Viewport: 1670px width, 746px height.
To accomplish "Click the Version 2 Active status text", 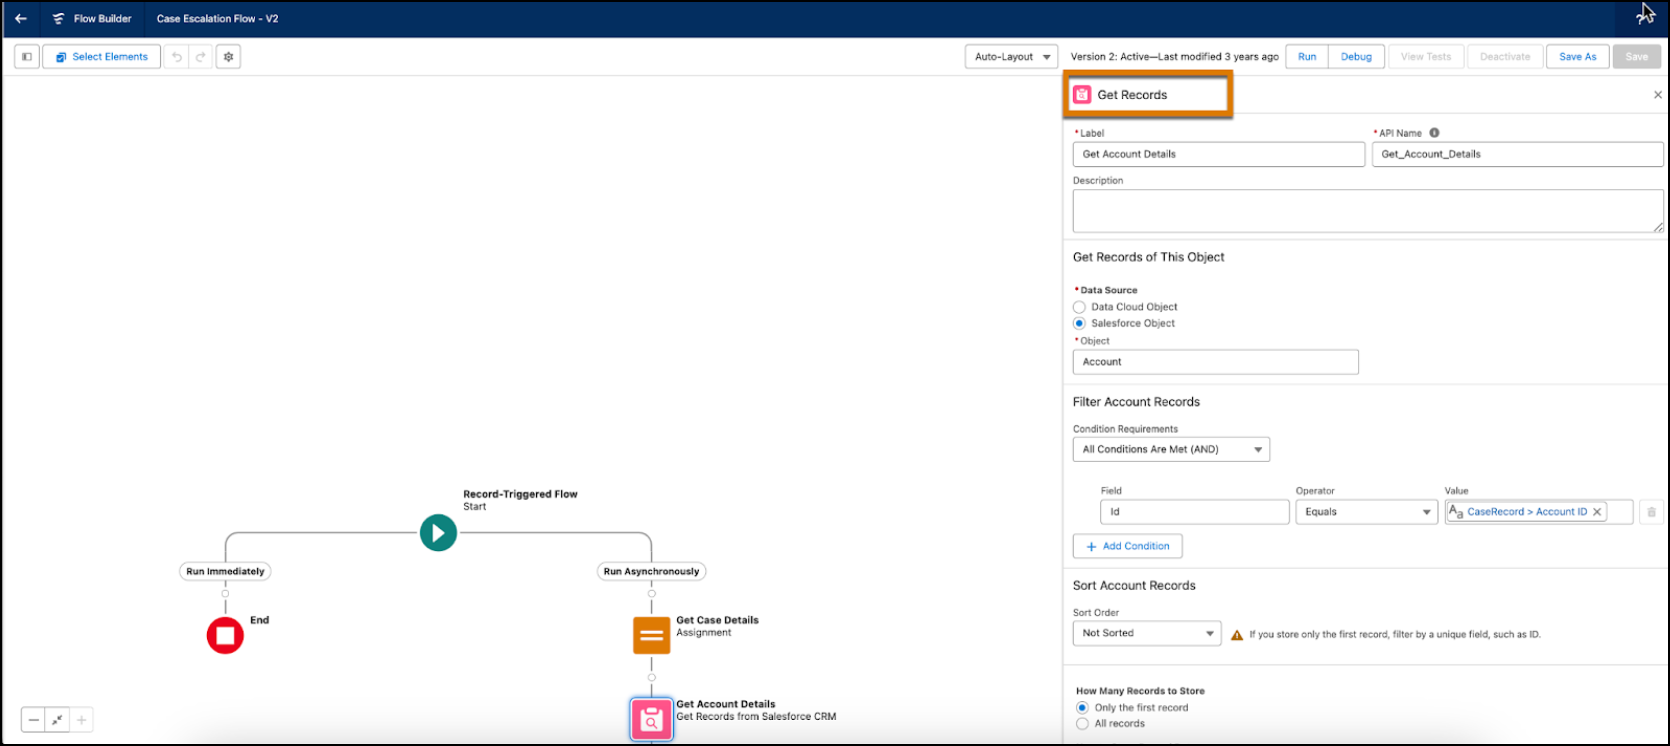I will point(1175,57).
